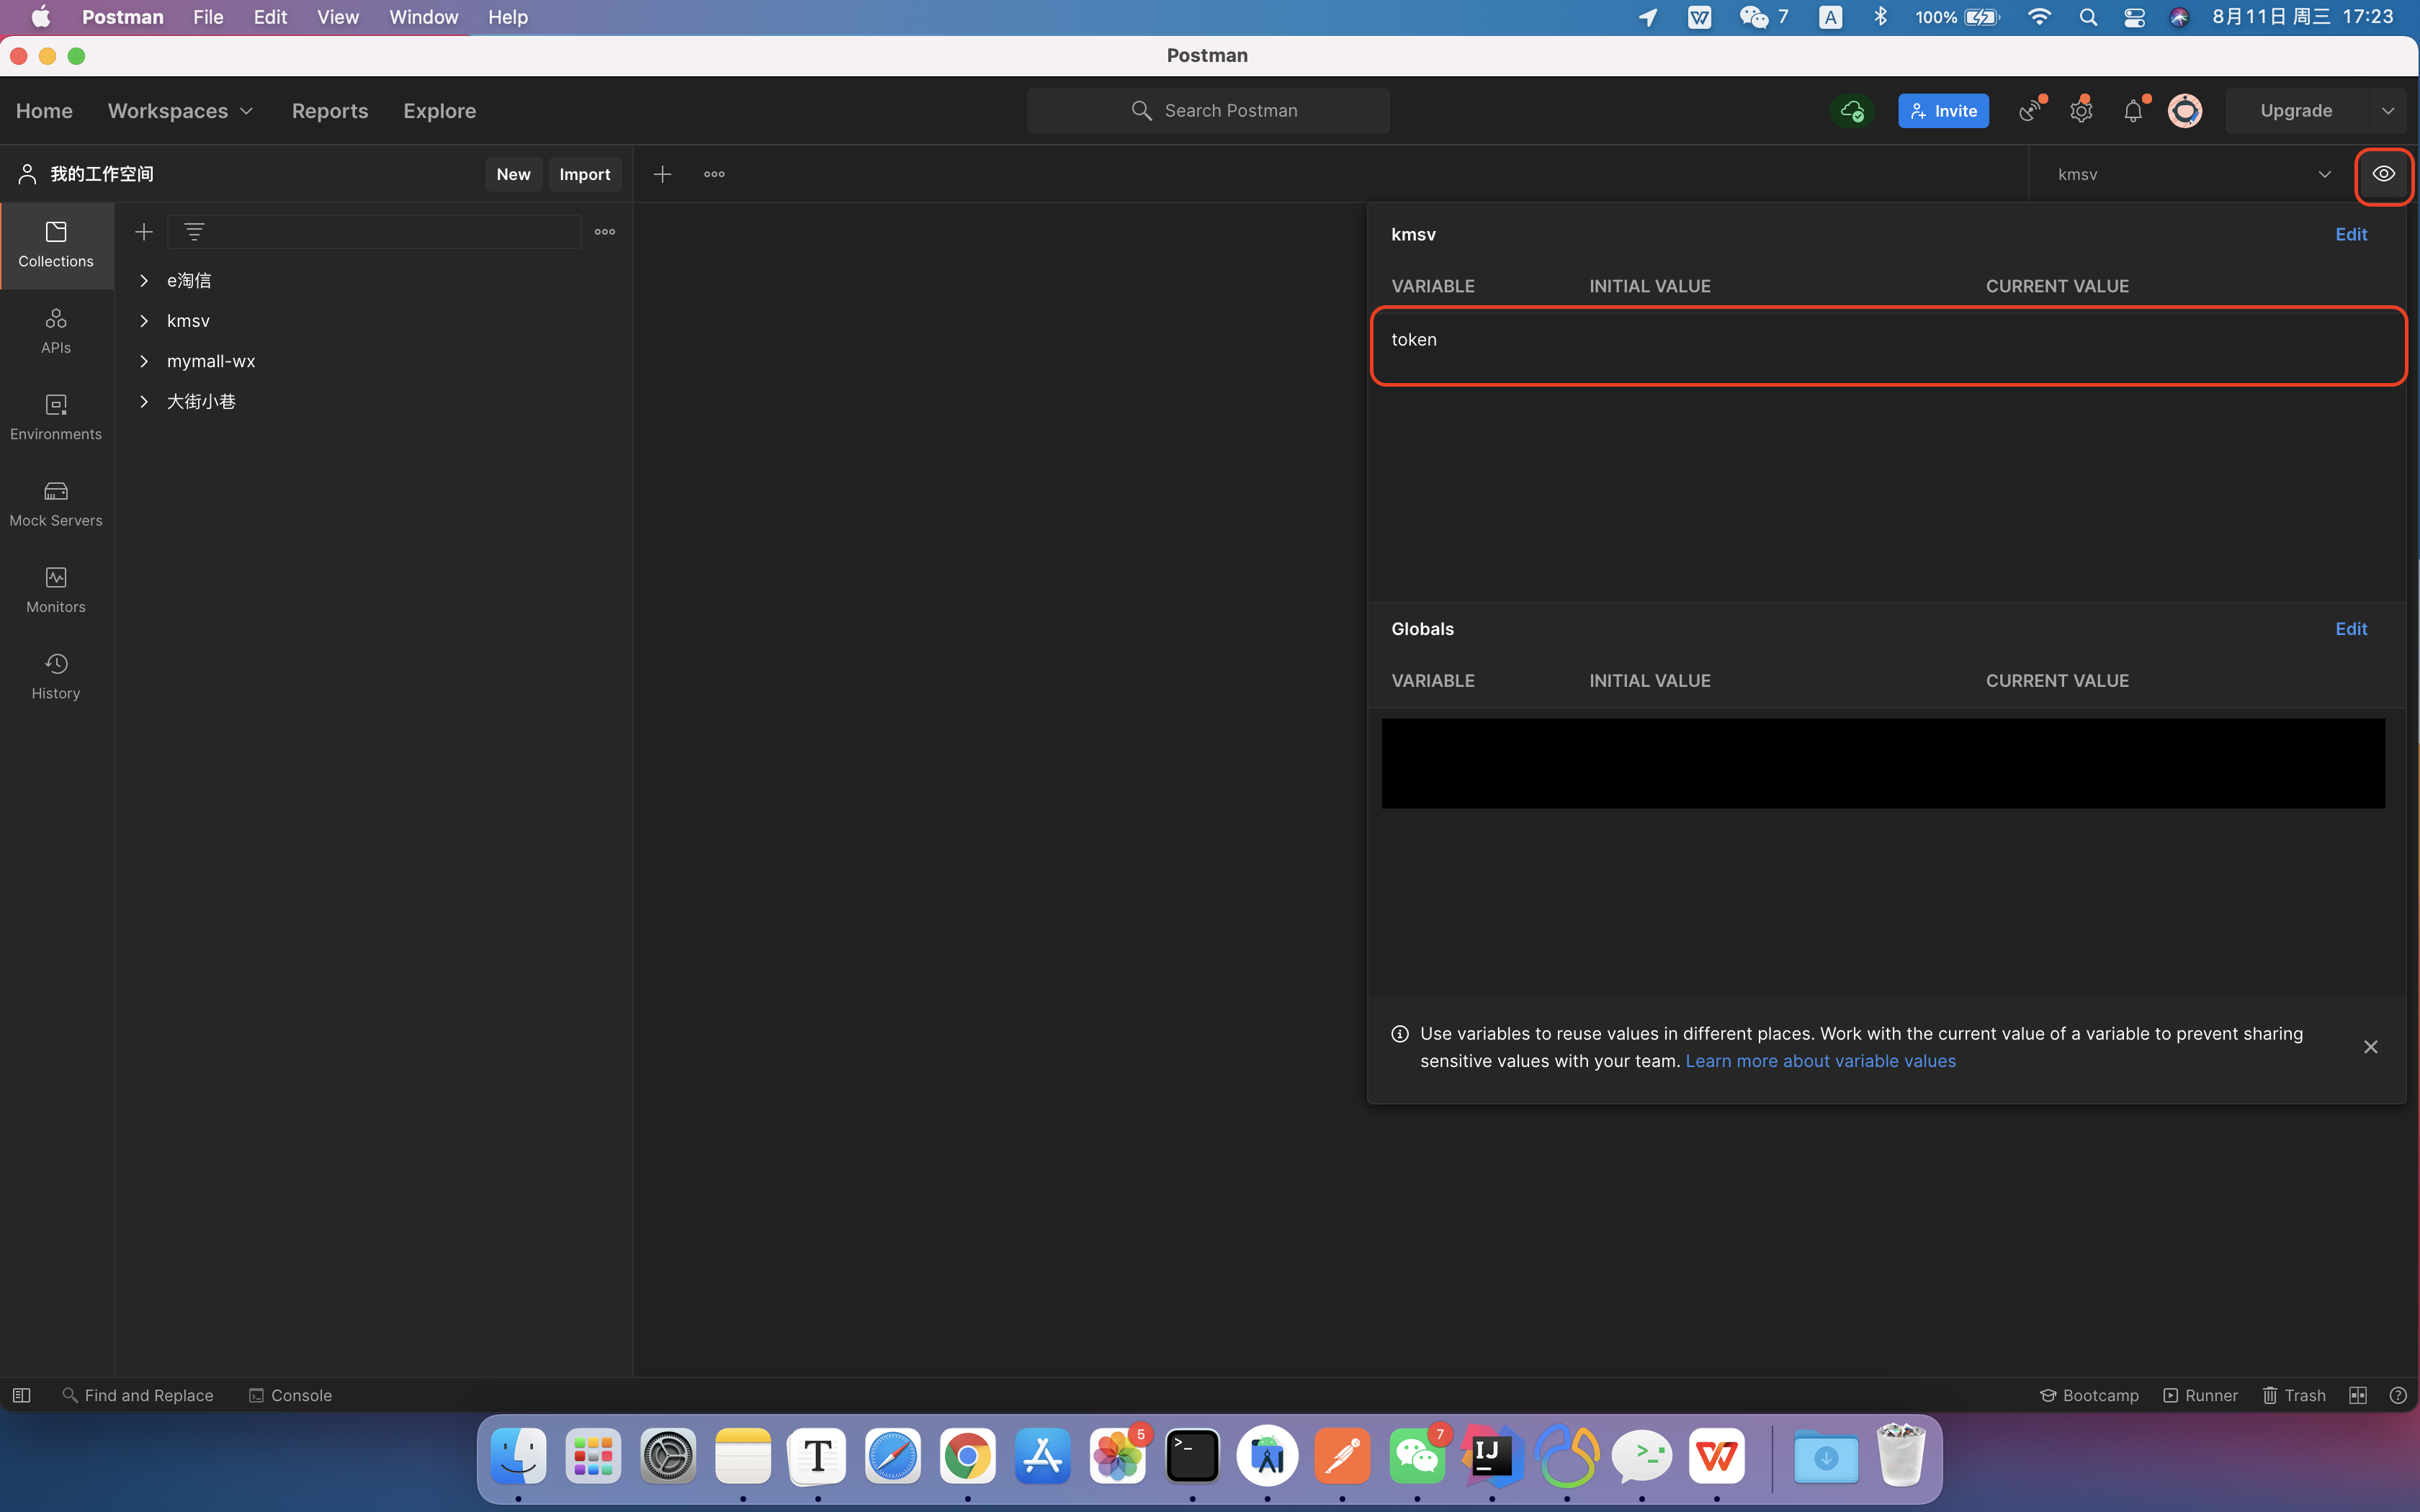Open the Monitors sidebar tab

[x=56, y=590]
